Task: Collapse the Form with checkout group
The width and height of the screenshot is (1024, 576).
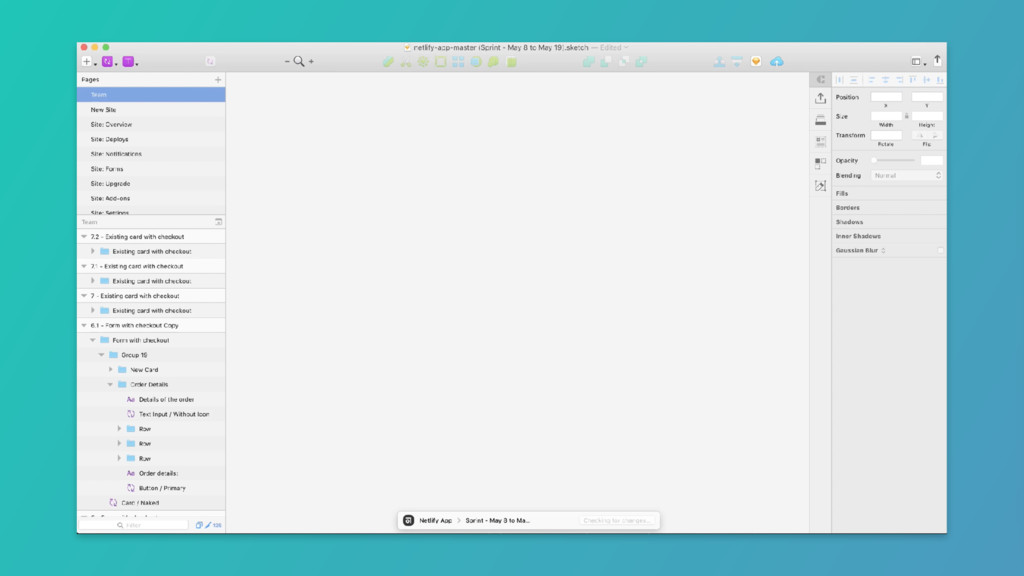Action: point(93,340)
